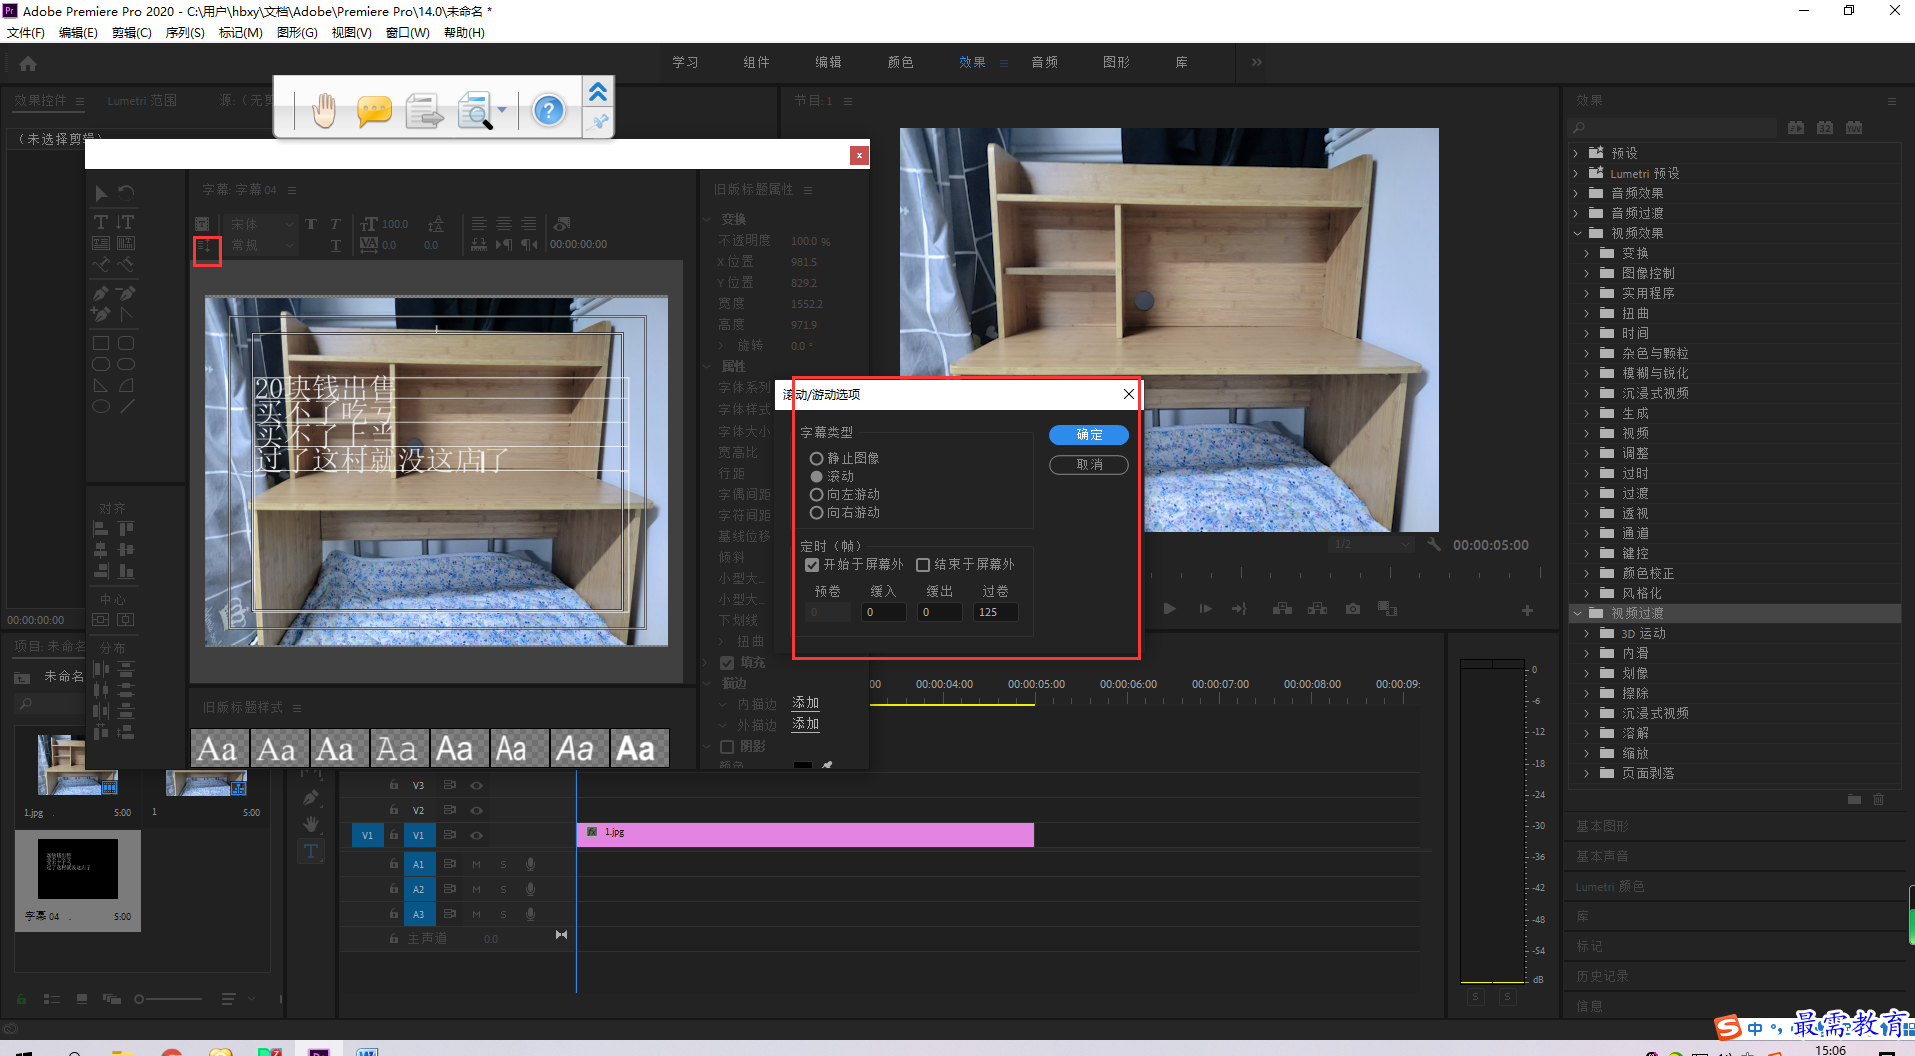This screenshot has width=1915, height=1056.
Task: Click the shadow color swatch
Action: tap(802, 765)
